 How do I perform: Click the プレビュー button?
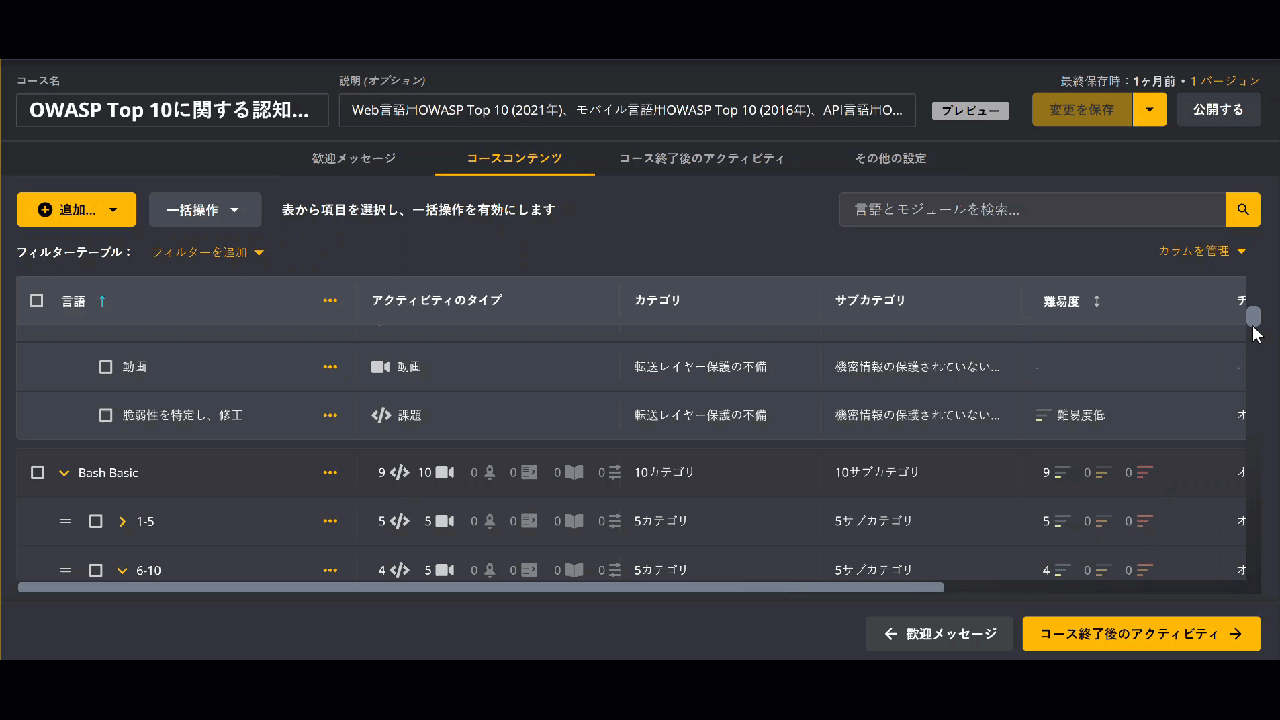(x=970, y=111)
